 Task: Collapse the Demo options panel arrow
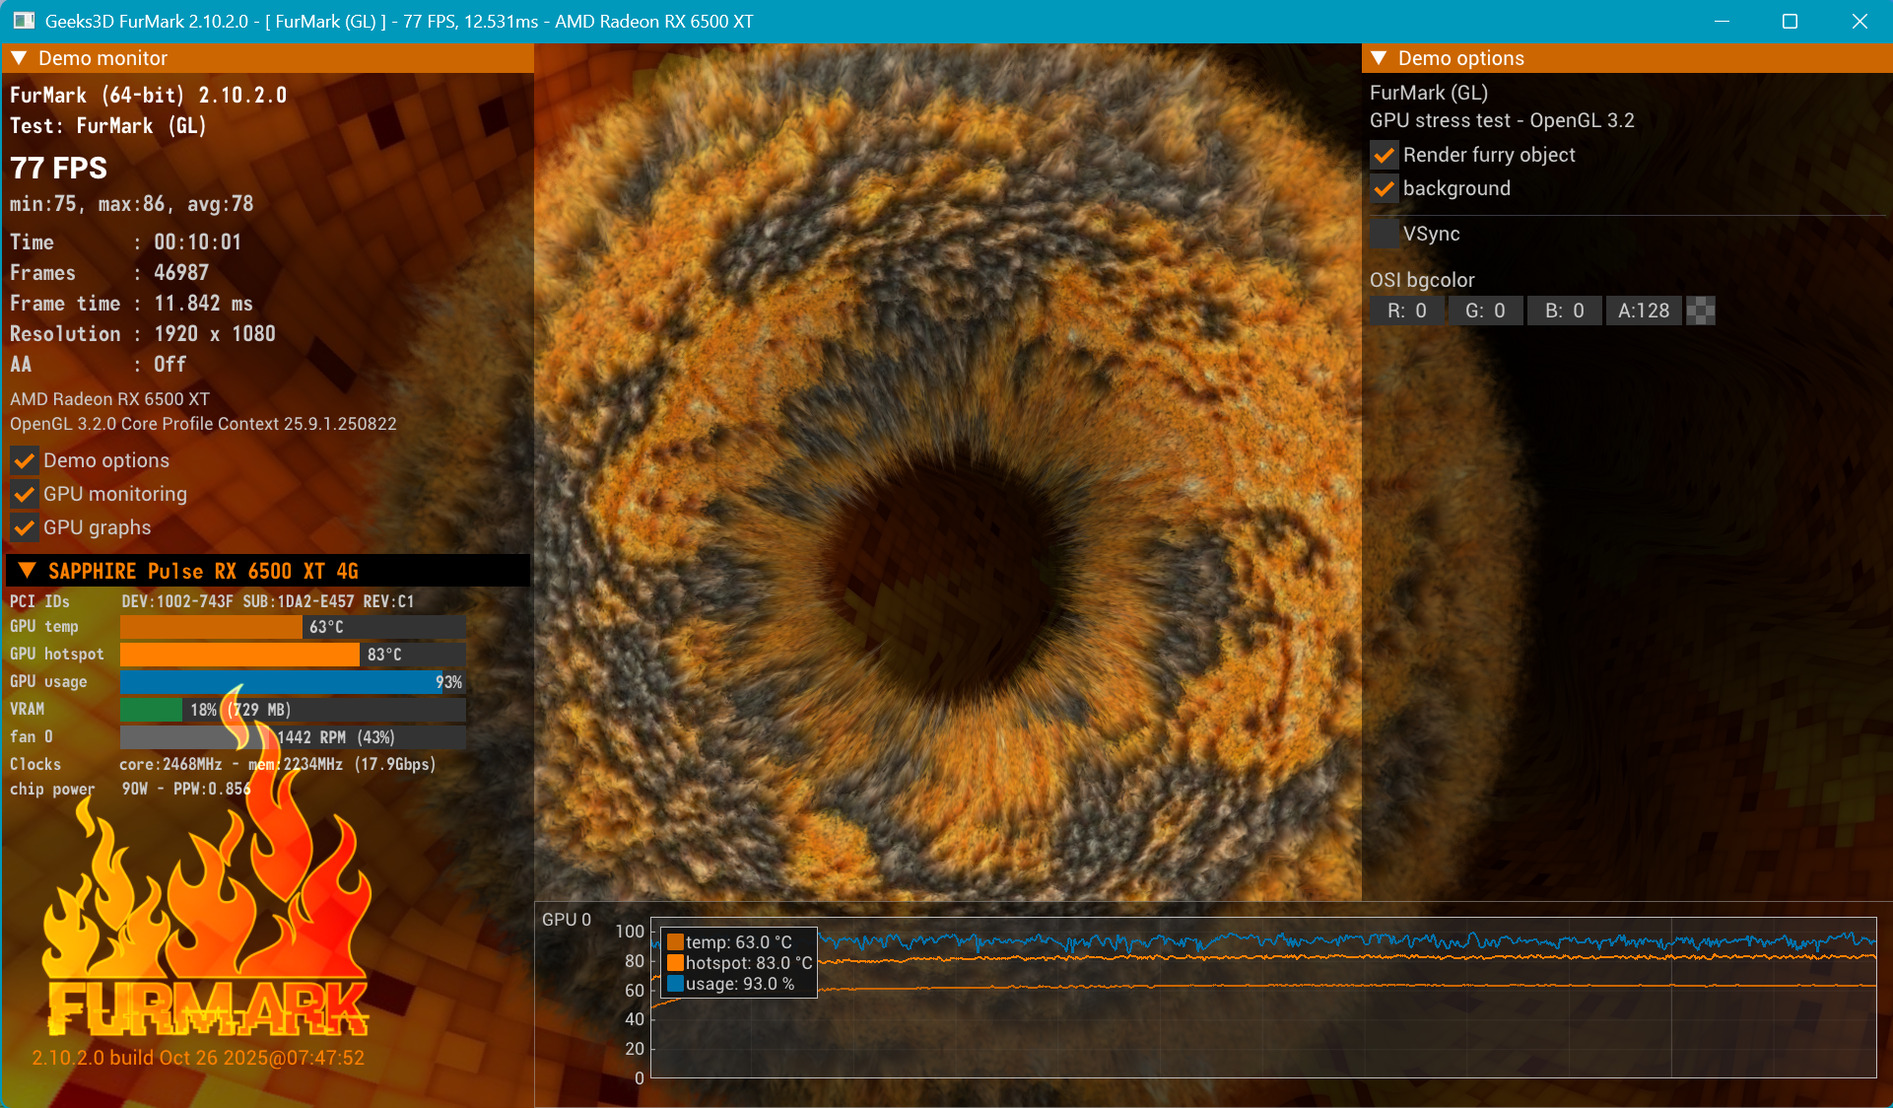tap(1379, 58)
